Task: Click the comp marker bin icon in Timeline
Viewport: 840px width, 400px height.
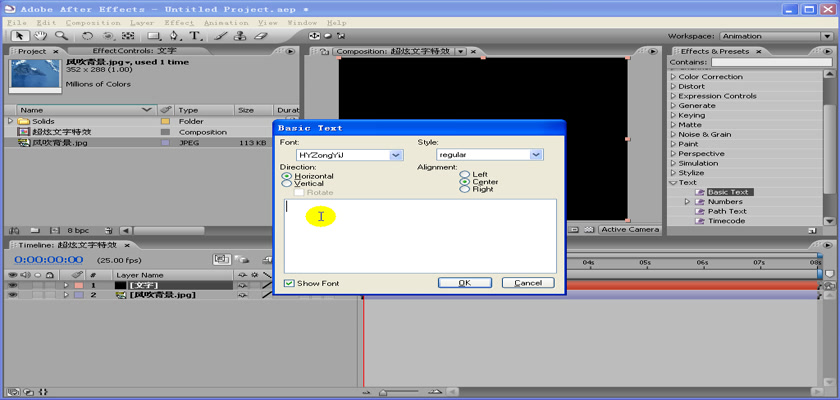Action: click(x=829, y=274)
